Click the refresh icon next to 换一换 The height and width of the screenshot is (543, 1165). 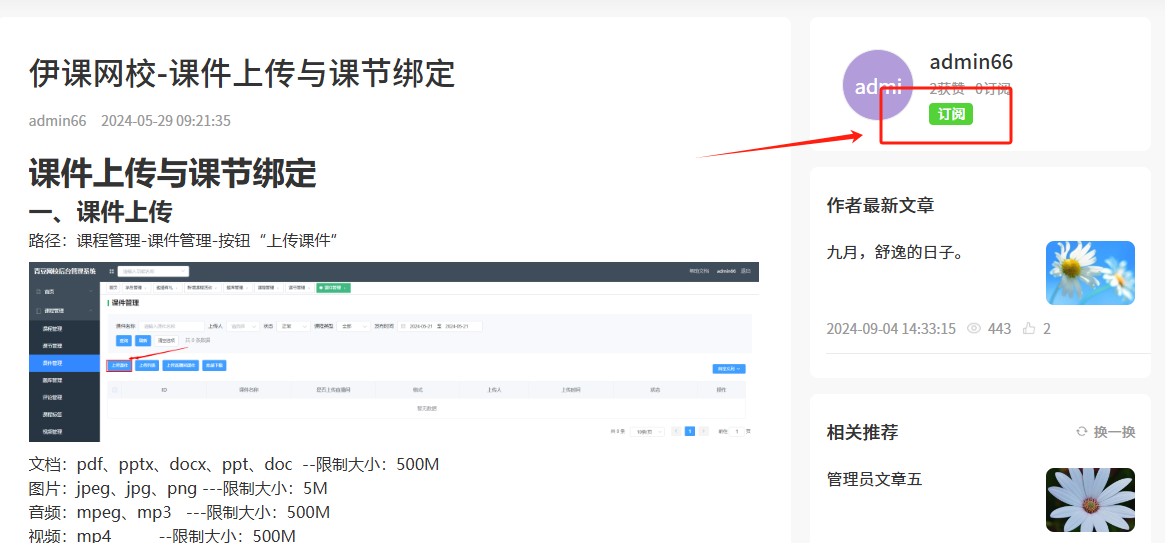click(1081, 432)
